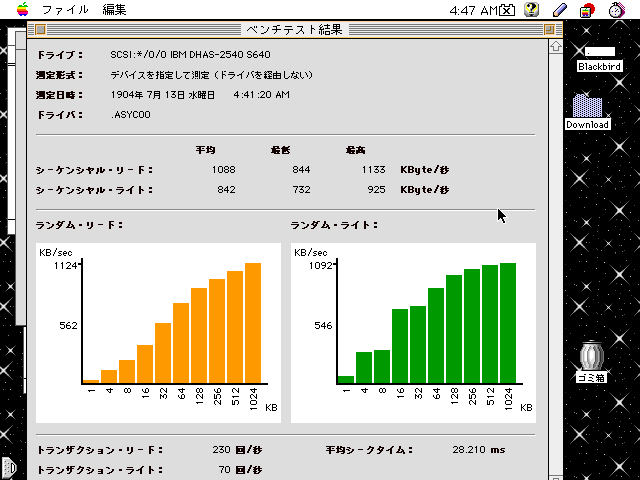Click the ベンチテスト結果 title bar

click(295, 29)
